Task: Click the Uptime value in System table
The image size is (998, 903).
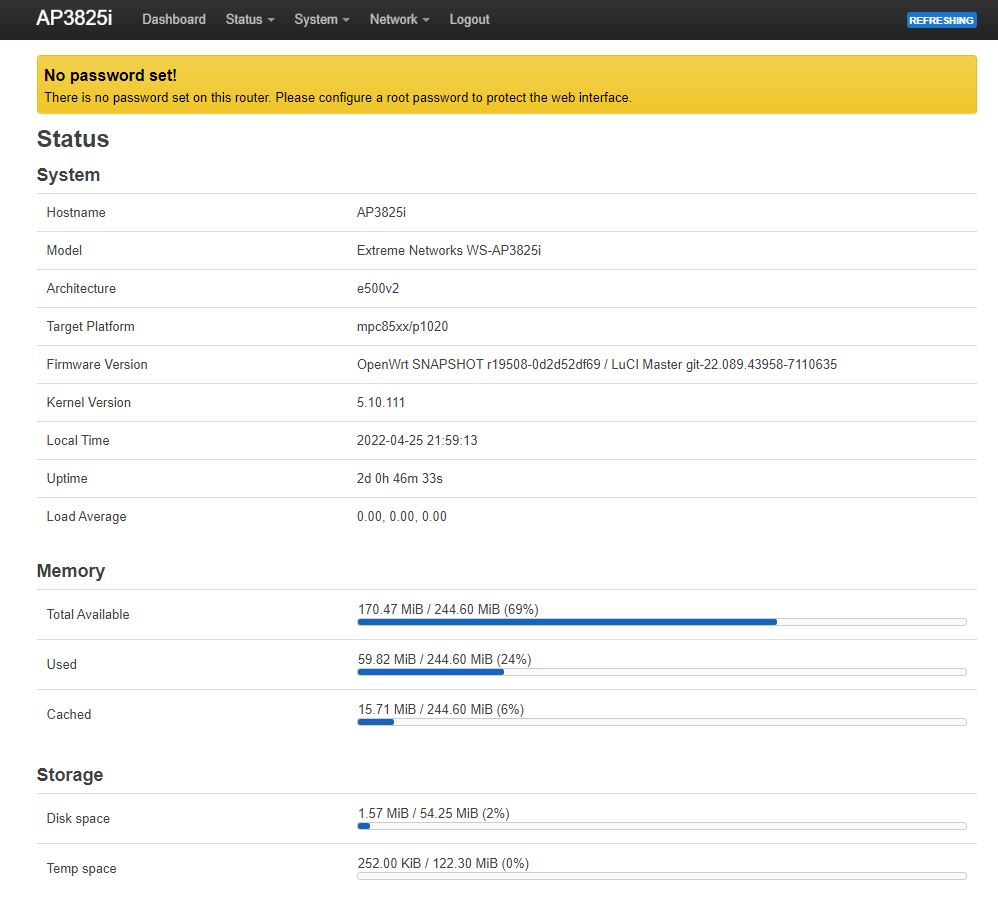Action: (x=399, y=478)
